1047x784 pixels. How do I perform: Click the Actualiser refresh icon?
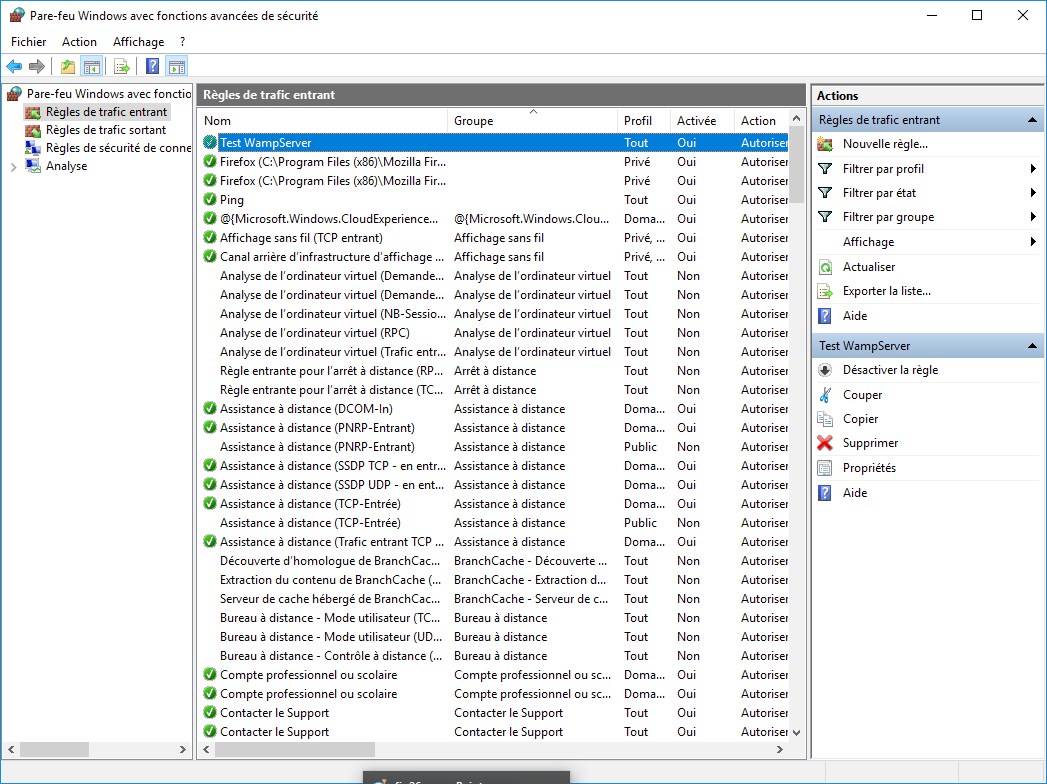(825, 267)
